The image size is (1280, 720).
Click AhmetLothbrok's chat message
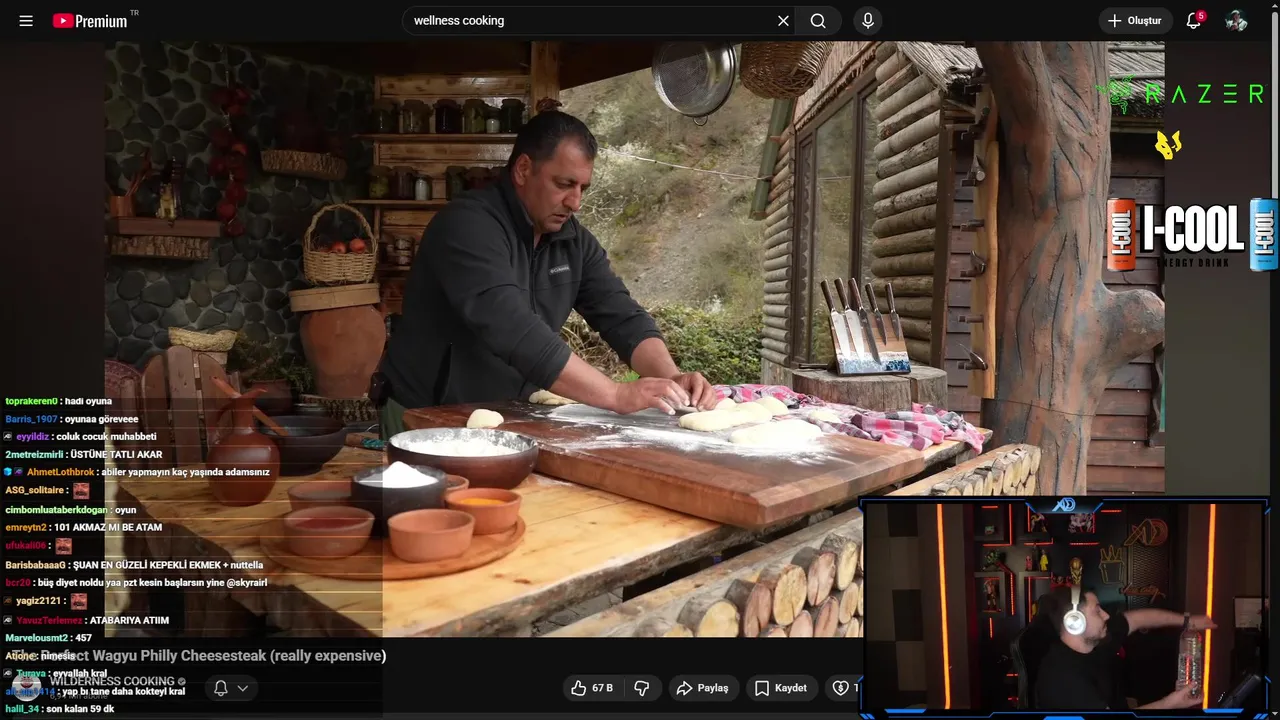(138, 472)
